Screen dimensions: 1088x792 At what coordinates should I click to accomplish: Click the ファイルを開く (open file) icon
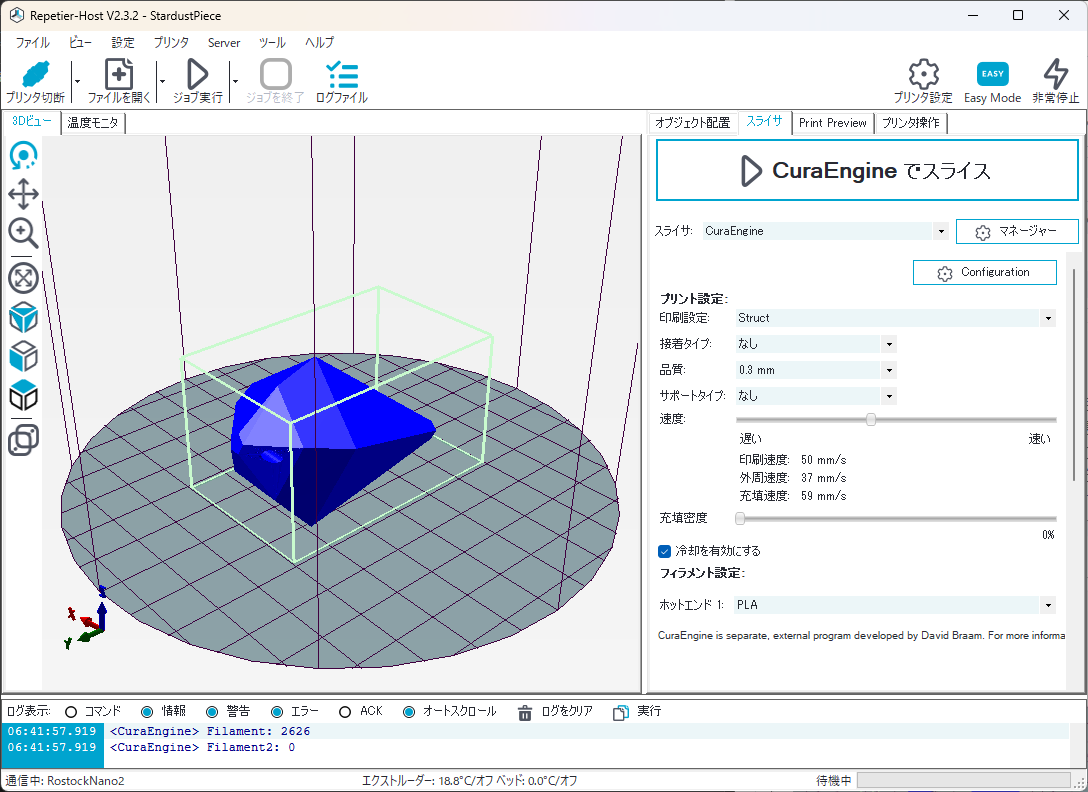click(119, 74)
